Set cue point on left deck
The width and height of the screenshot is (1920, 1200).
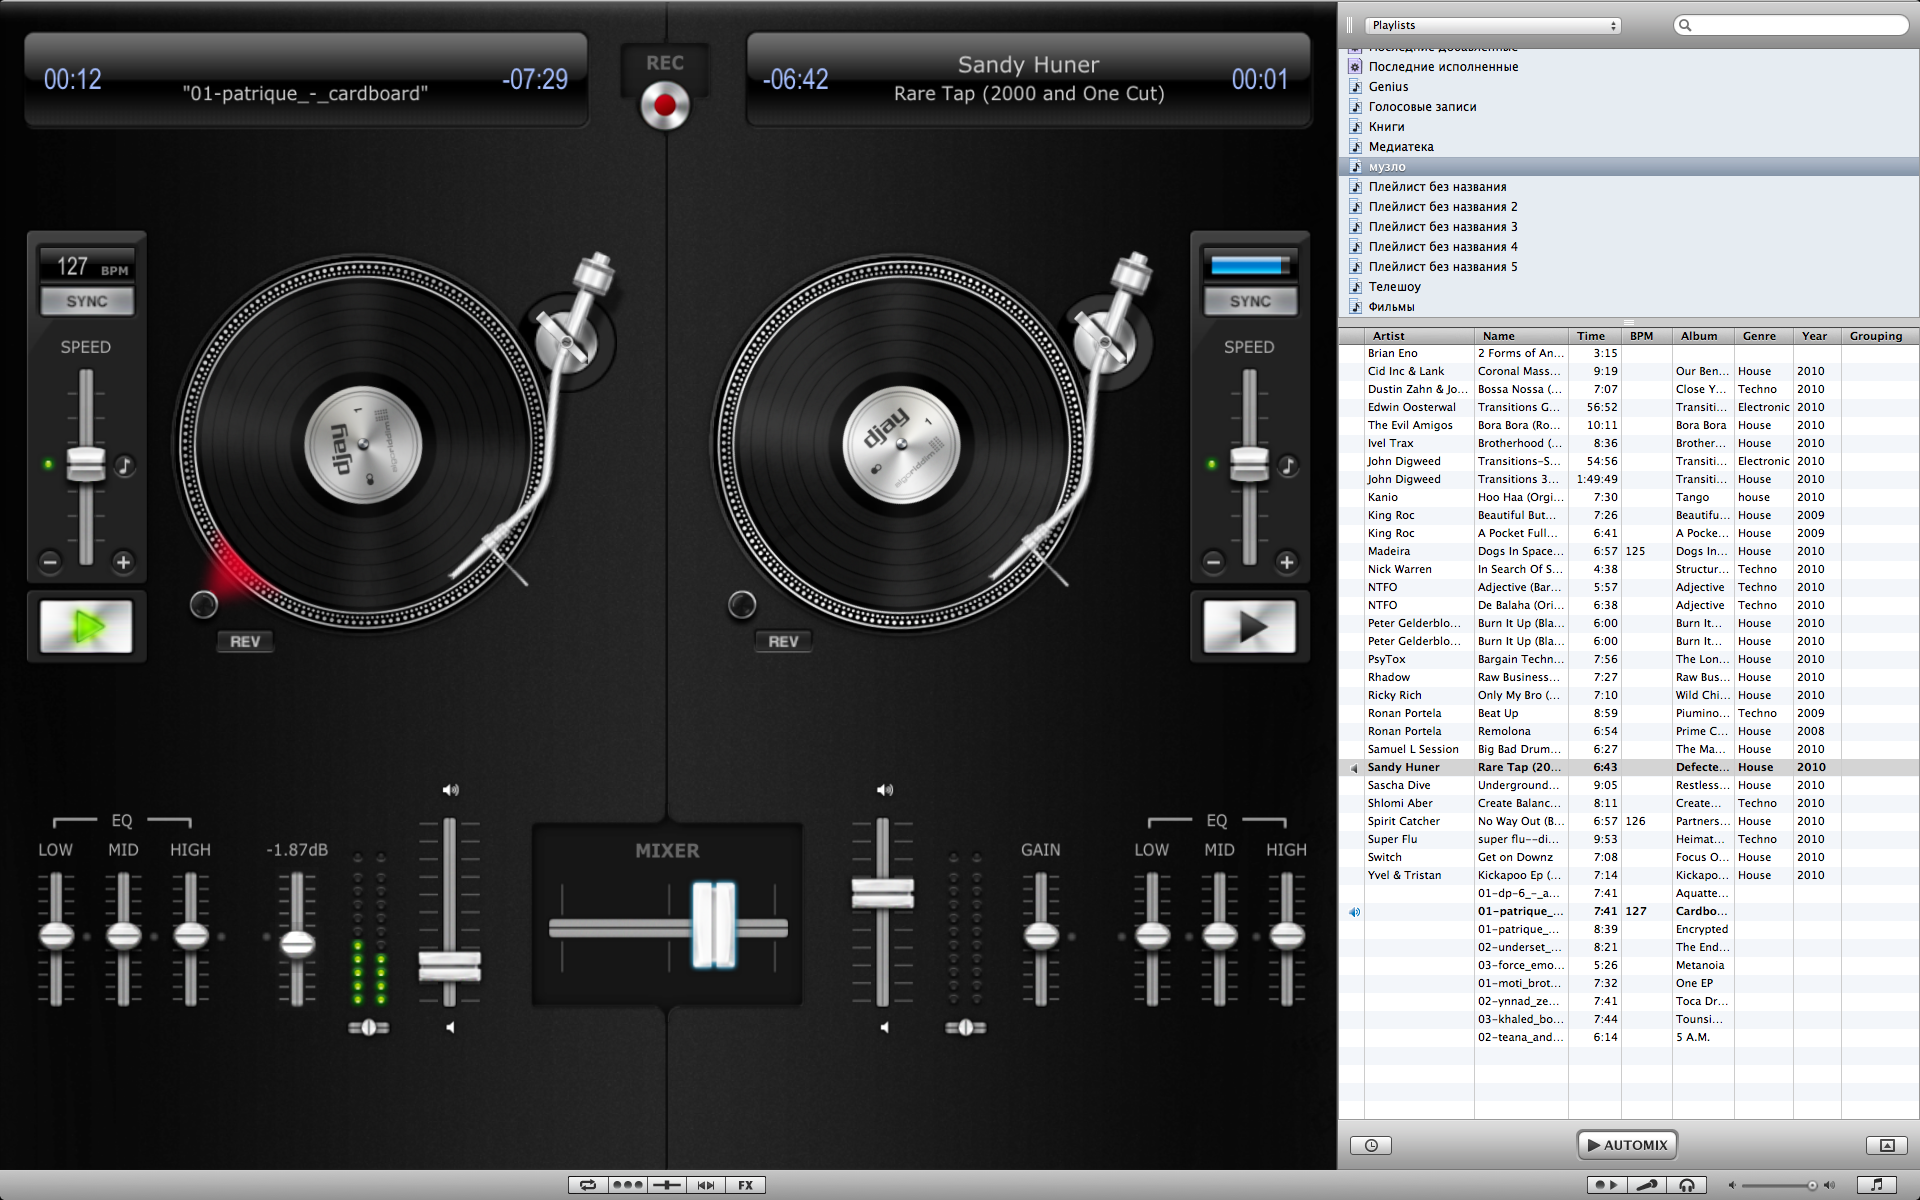[203, 603]
